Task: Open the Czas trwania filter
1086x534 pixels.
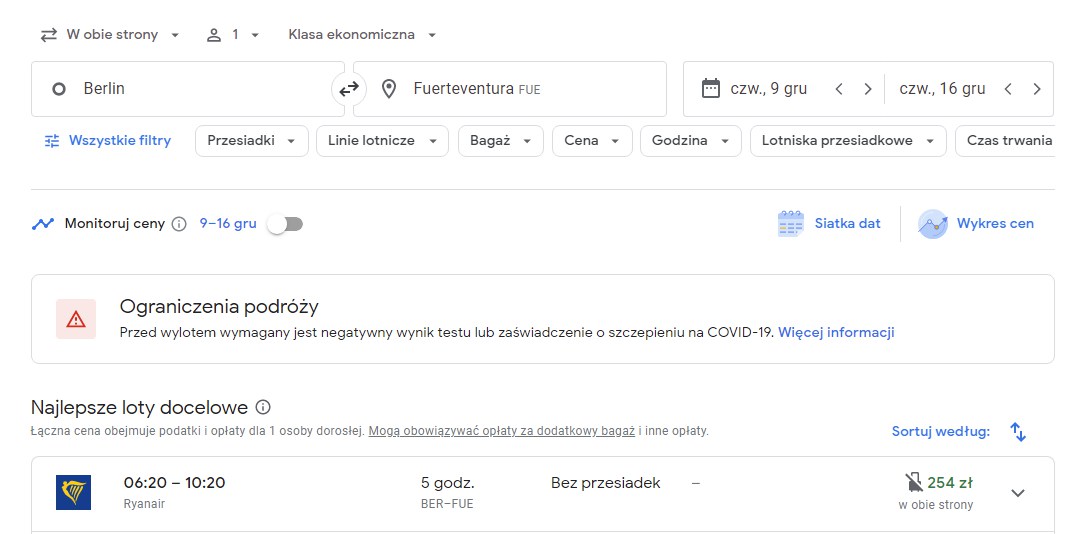Action: (1006, 141)
